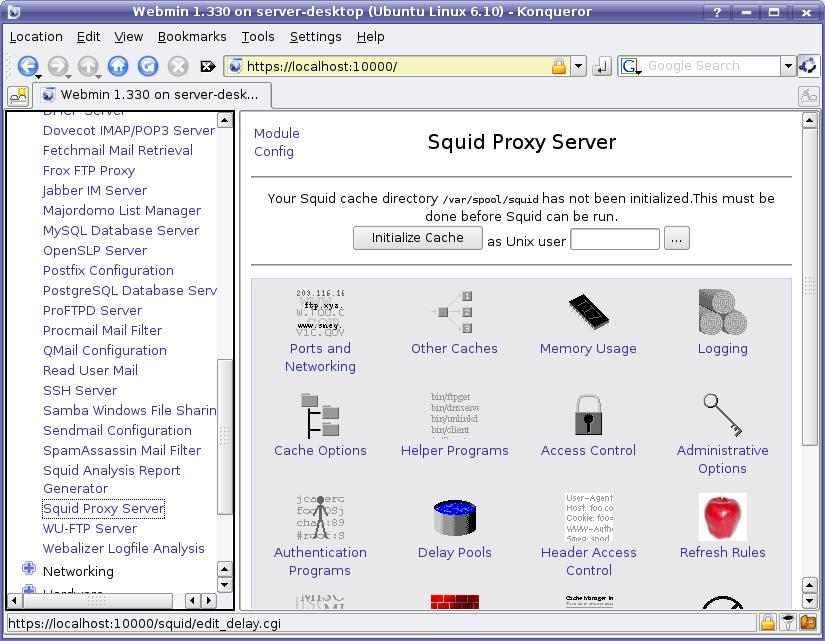Click the '...' user chooser button
This screenshot has width=825, height=641.
(x=677, y=239)
